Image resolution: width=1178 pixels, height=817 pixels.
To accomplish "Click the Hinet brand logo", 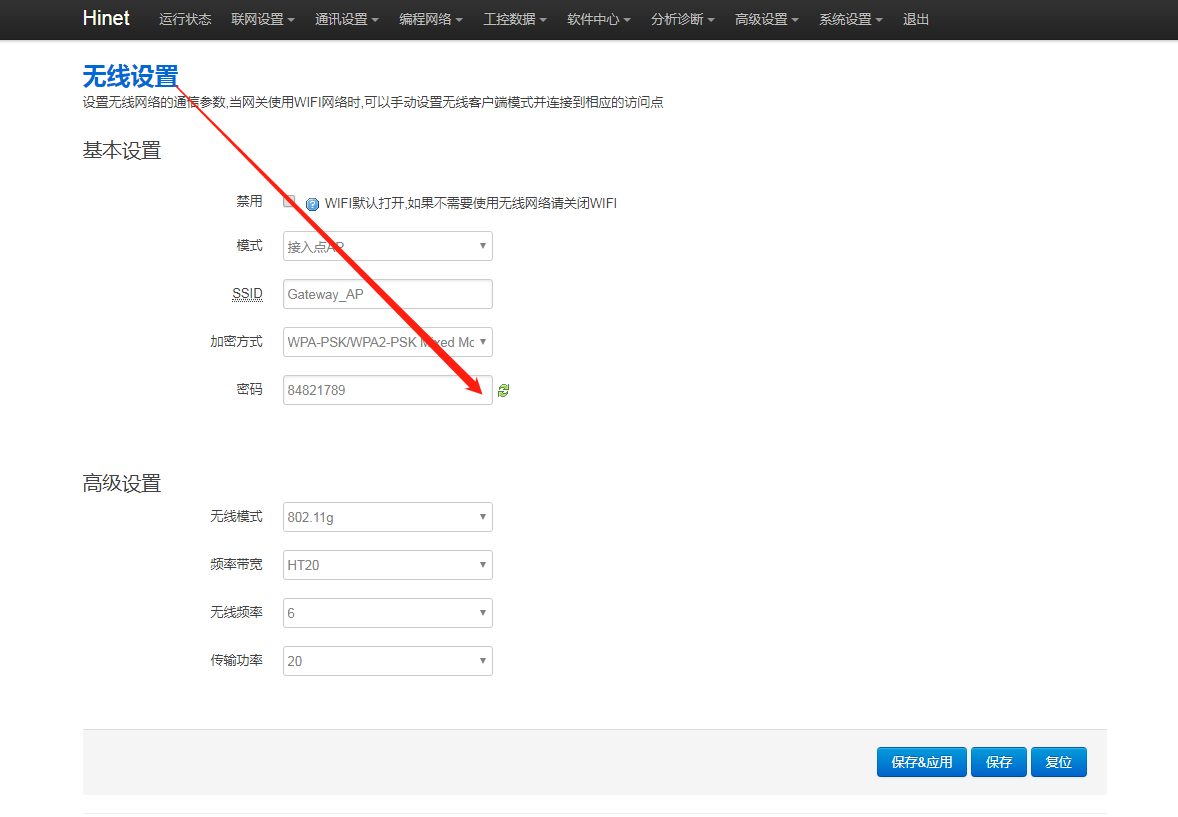I will [106, 18].
